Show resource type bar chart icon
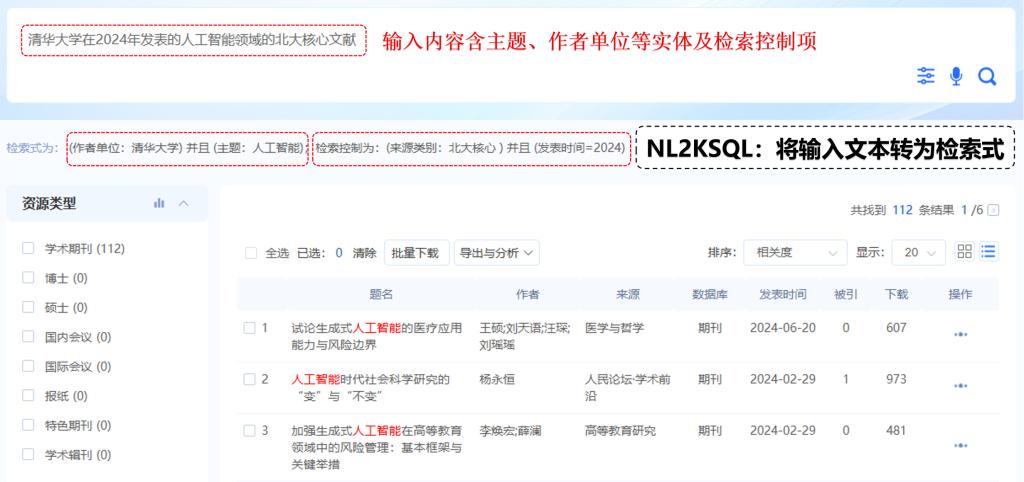The image size is (1024, 482). (159, 204)
